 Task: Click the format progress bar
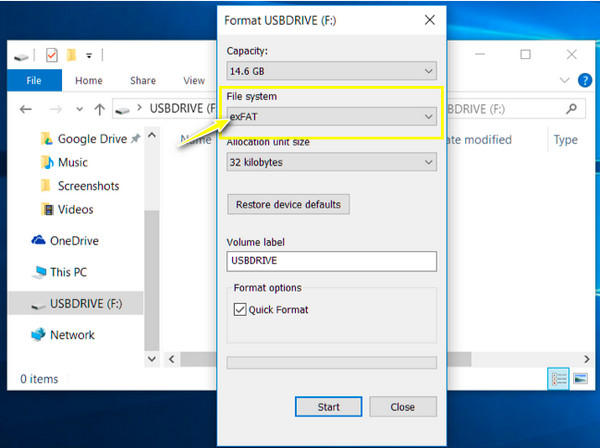tap(331, 362)
